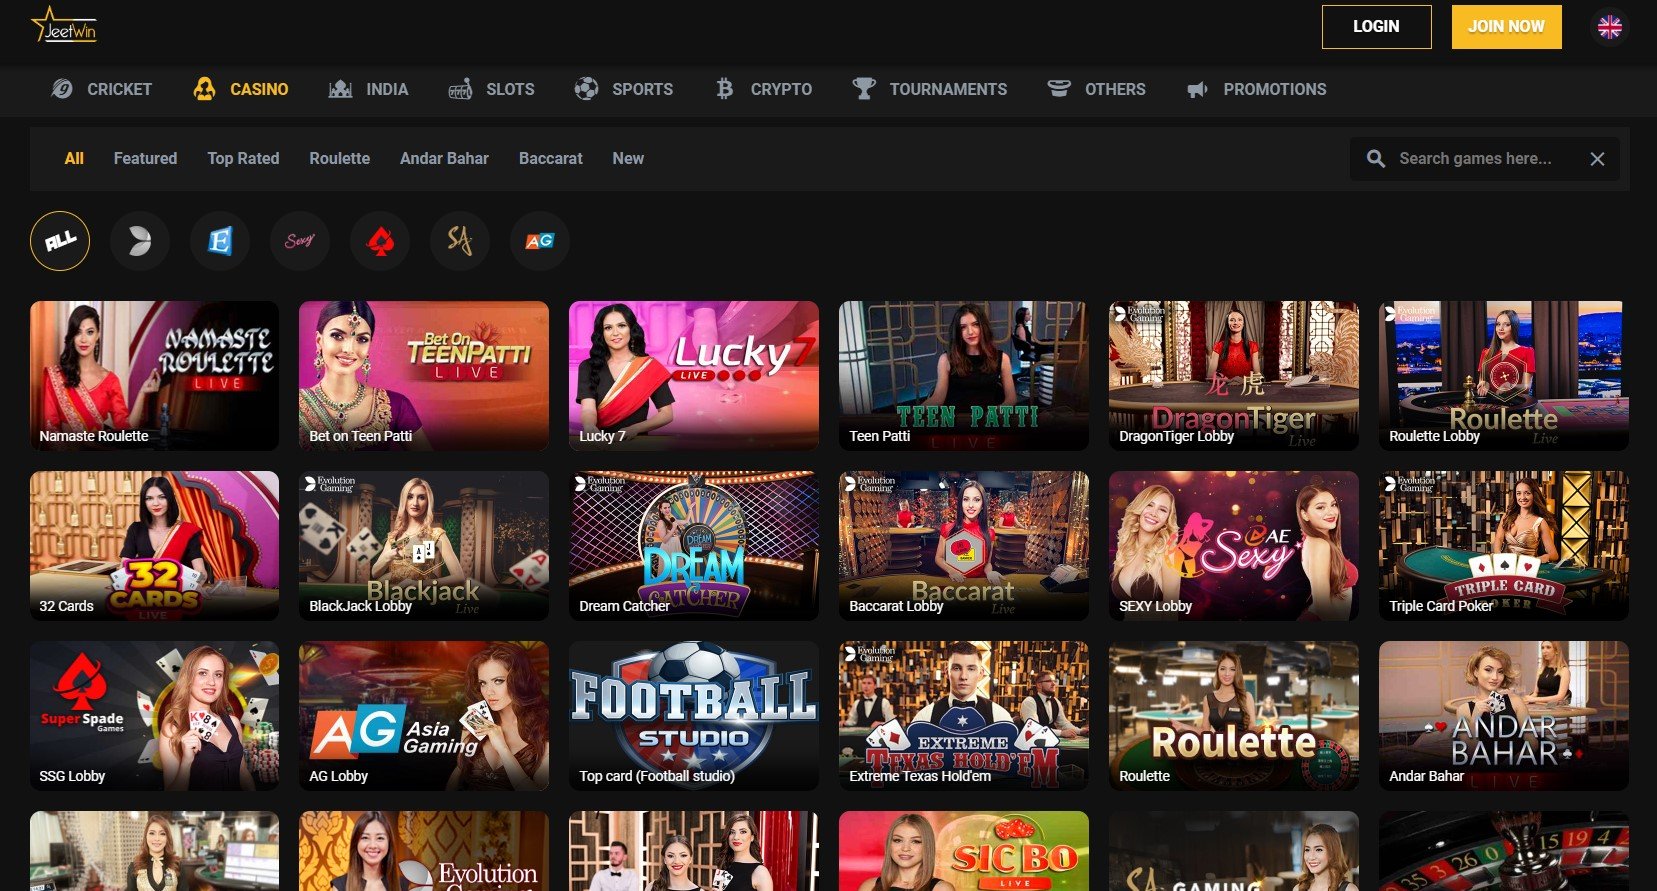Filter by Sexy Gaming provider icon
Viewport: 1657px width, 891px height.
click(300, 241)
